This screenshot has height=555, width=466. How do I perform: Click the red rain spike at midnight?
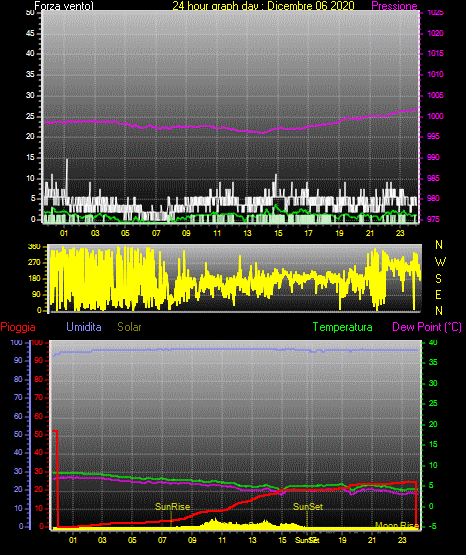[x=56, y=478]
